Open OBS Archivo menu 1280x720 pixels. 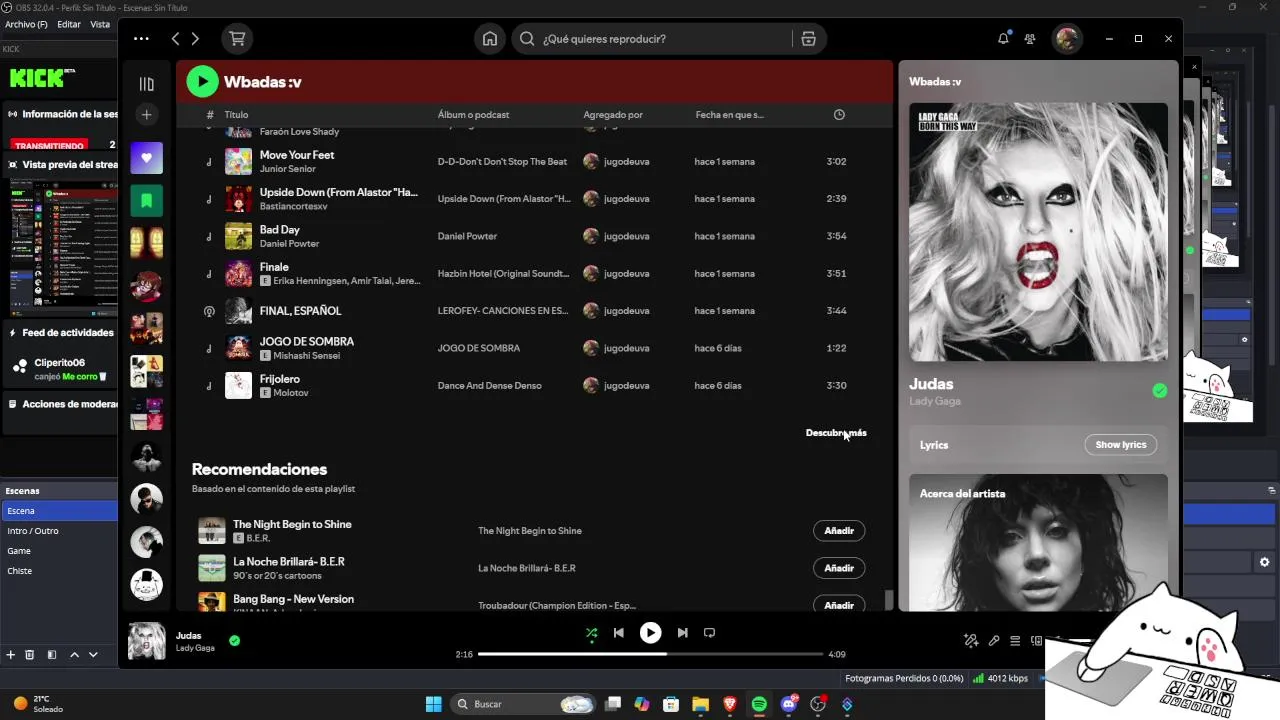(x=26, y=24)
